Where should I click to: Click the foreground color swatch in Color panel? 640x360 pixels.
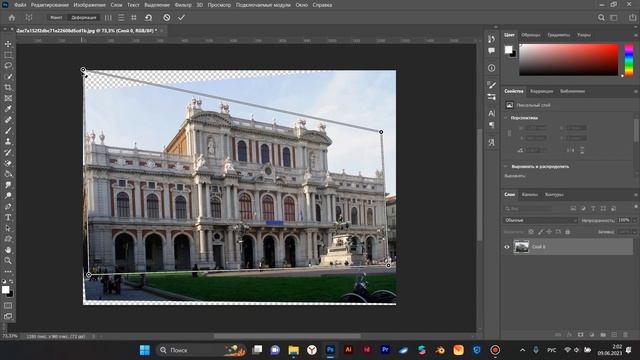click(508, 49)
